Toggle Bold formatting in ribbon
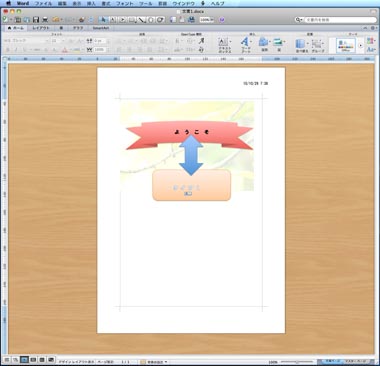Image resolution: width=380 pixels, height=366 pixels. point(8,50)
